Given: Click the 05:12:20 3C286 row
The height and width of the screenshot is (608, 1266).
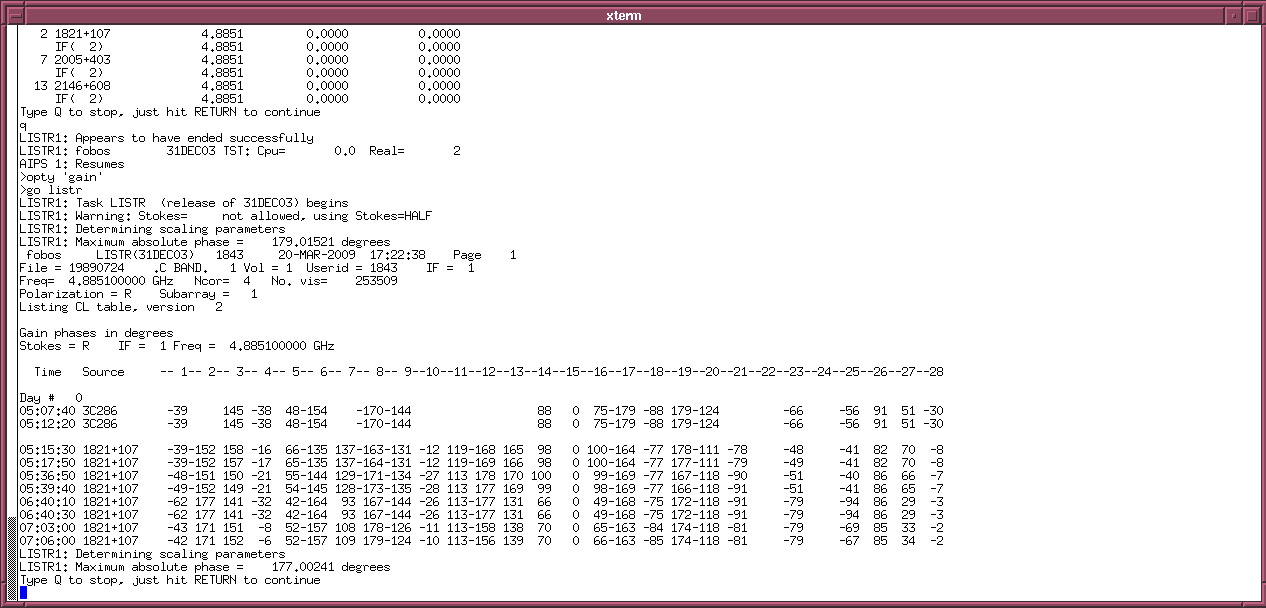Looking at the screenshot, I should coord(481,424).
